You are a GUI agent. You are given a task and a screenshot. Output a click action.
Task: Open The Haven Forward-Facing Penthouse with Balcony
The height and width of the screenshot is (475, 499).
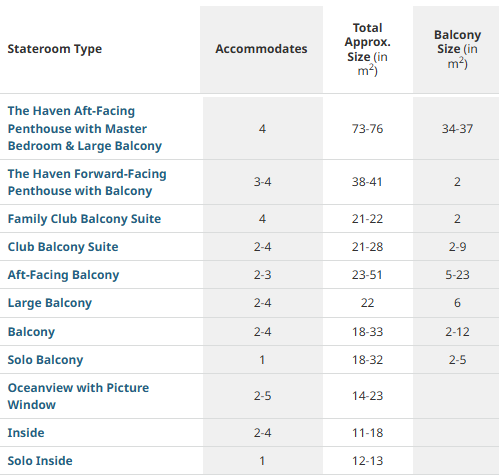tap(87, 182)
